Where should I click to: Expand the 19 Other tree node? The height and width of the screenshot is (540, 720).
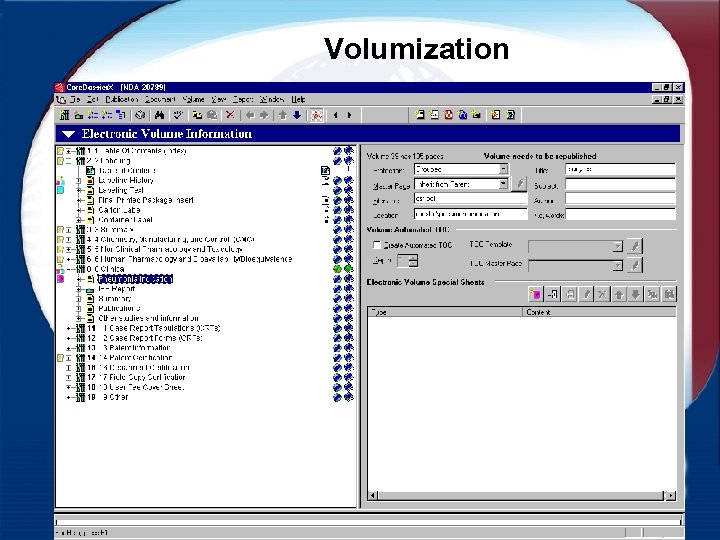point(68,397)
